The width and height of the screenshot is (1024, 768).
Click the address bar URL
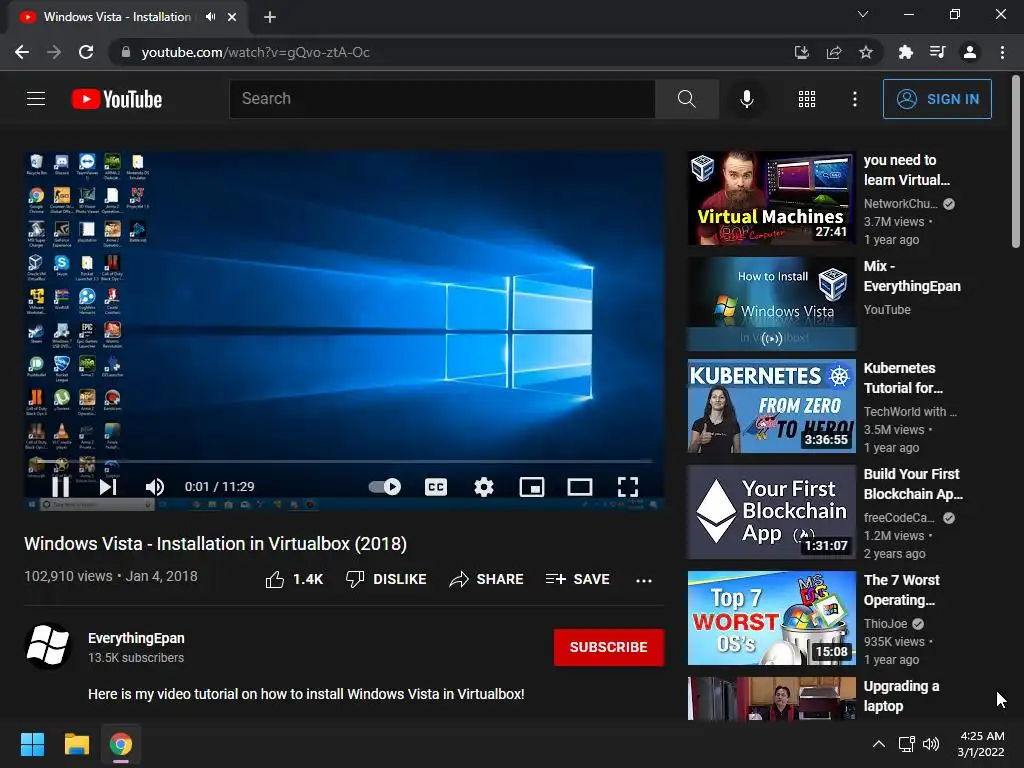255,52
